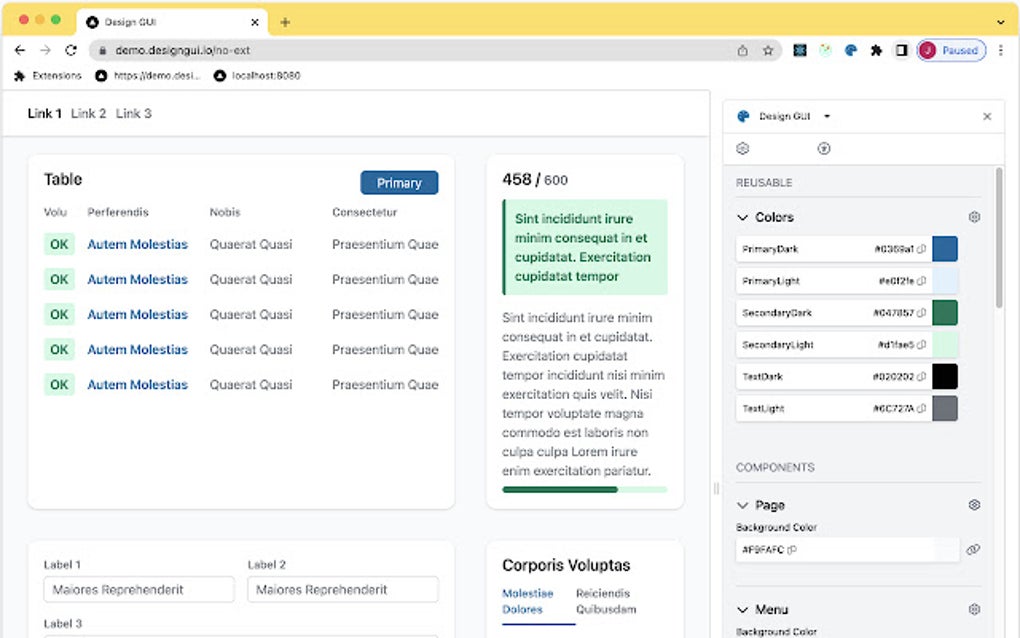Copy the SecondaryLight hex code

click(x=921, y=345)
